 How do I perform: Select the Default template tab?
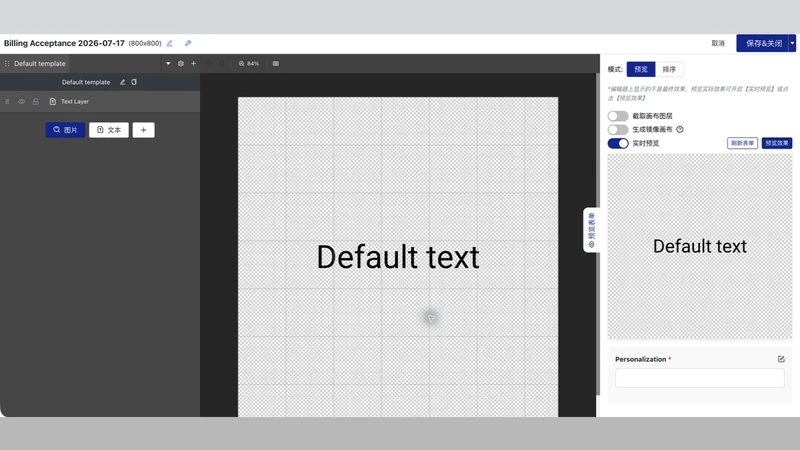[x=35, y=64]
